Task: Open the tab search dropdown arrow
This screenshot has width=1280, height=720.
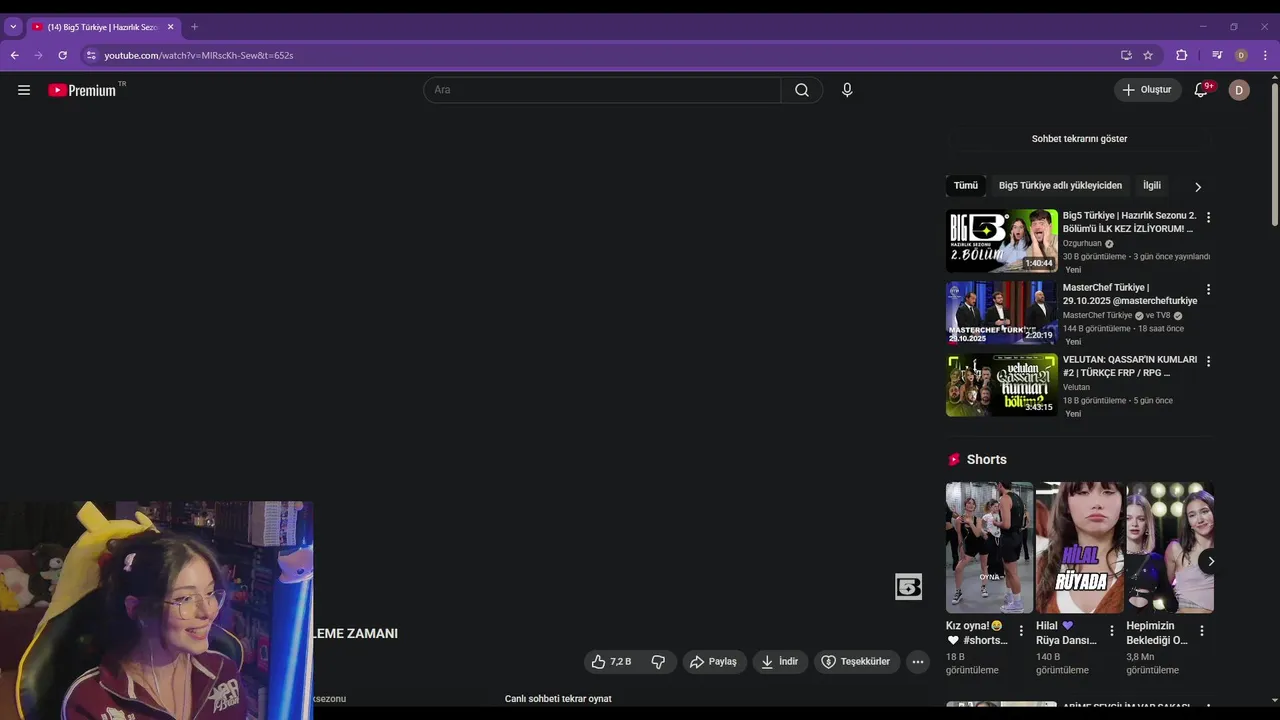Action: tap(13, 27)
